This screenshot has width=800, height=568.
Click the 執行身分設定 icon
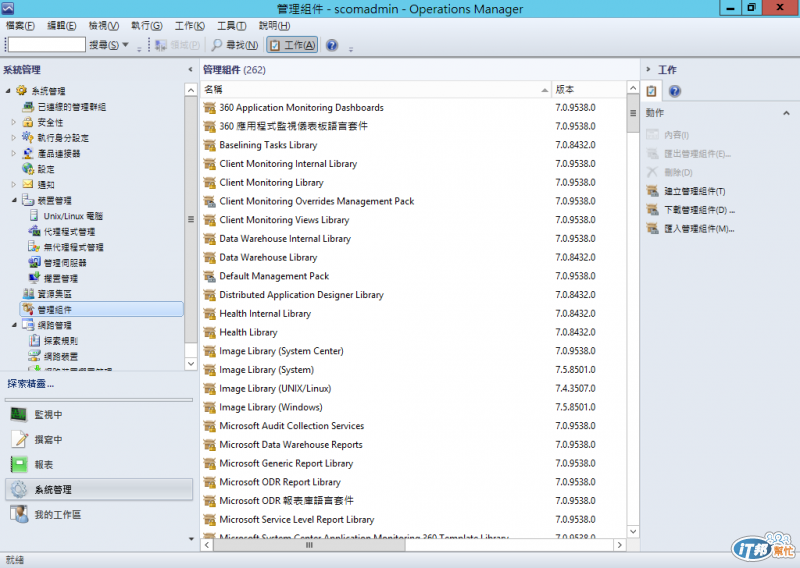[28, 138]
